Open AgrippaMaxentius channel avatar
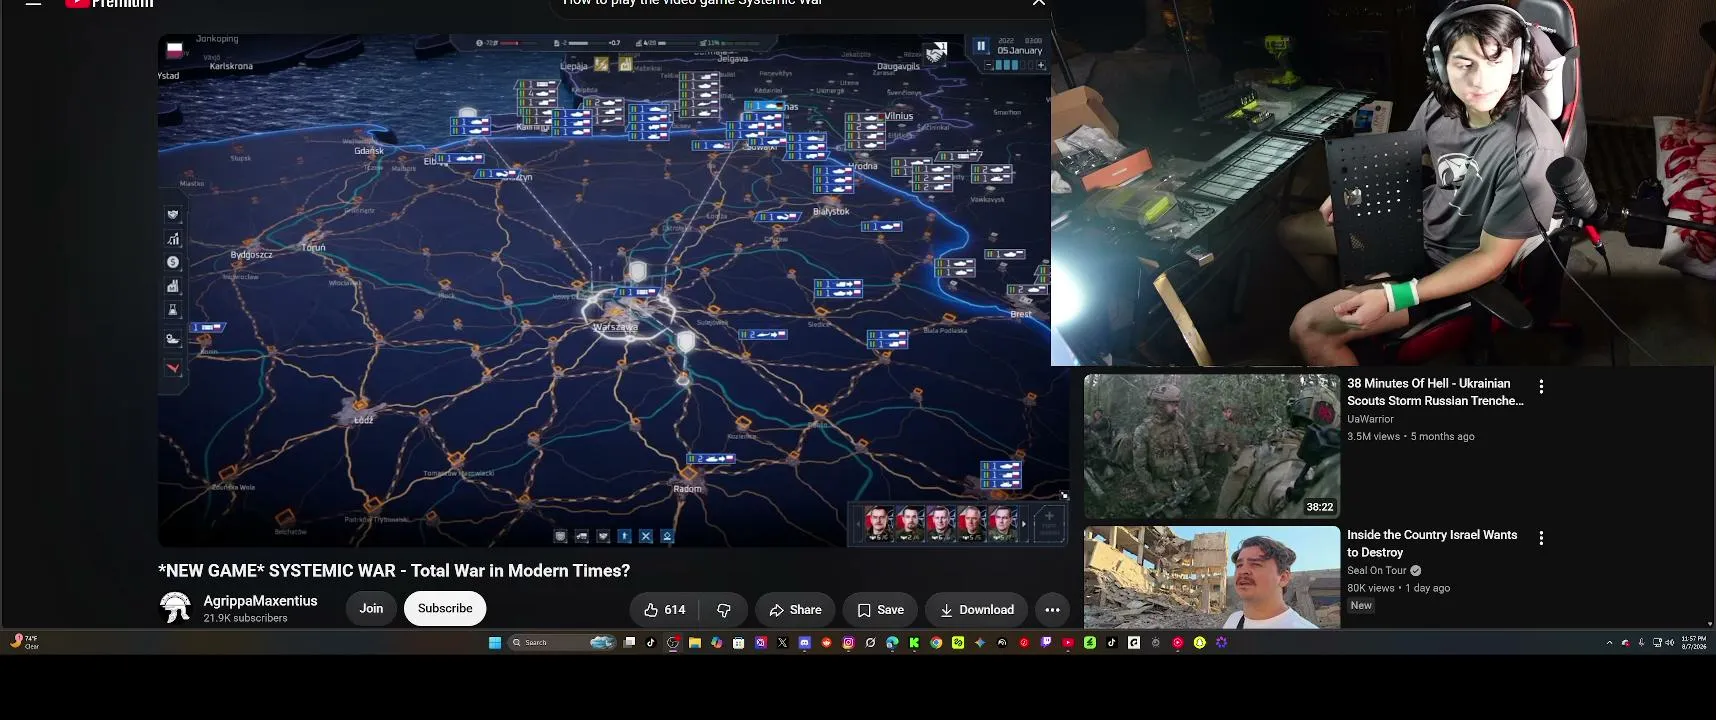1716x720 pixels. tap(175, 607)
